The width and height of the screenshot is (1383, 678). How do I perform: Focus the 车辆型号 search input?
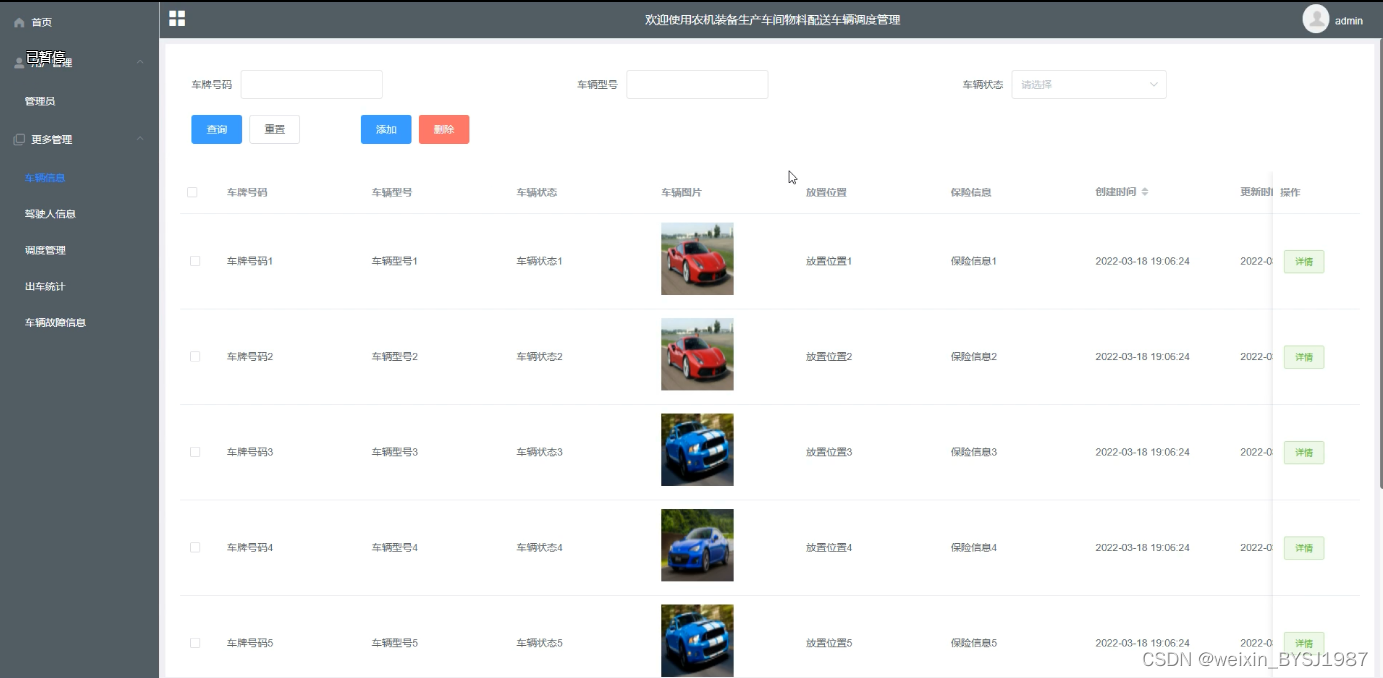pos(697,85)
